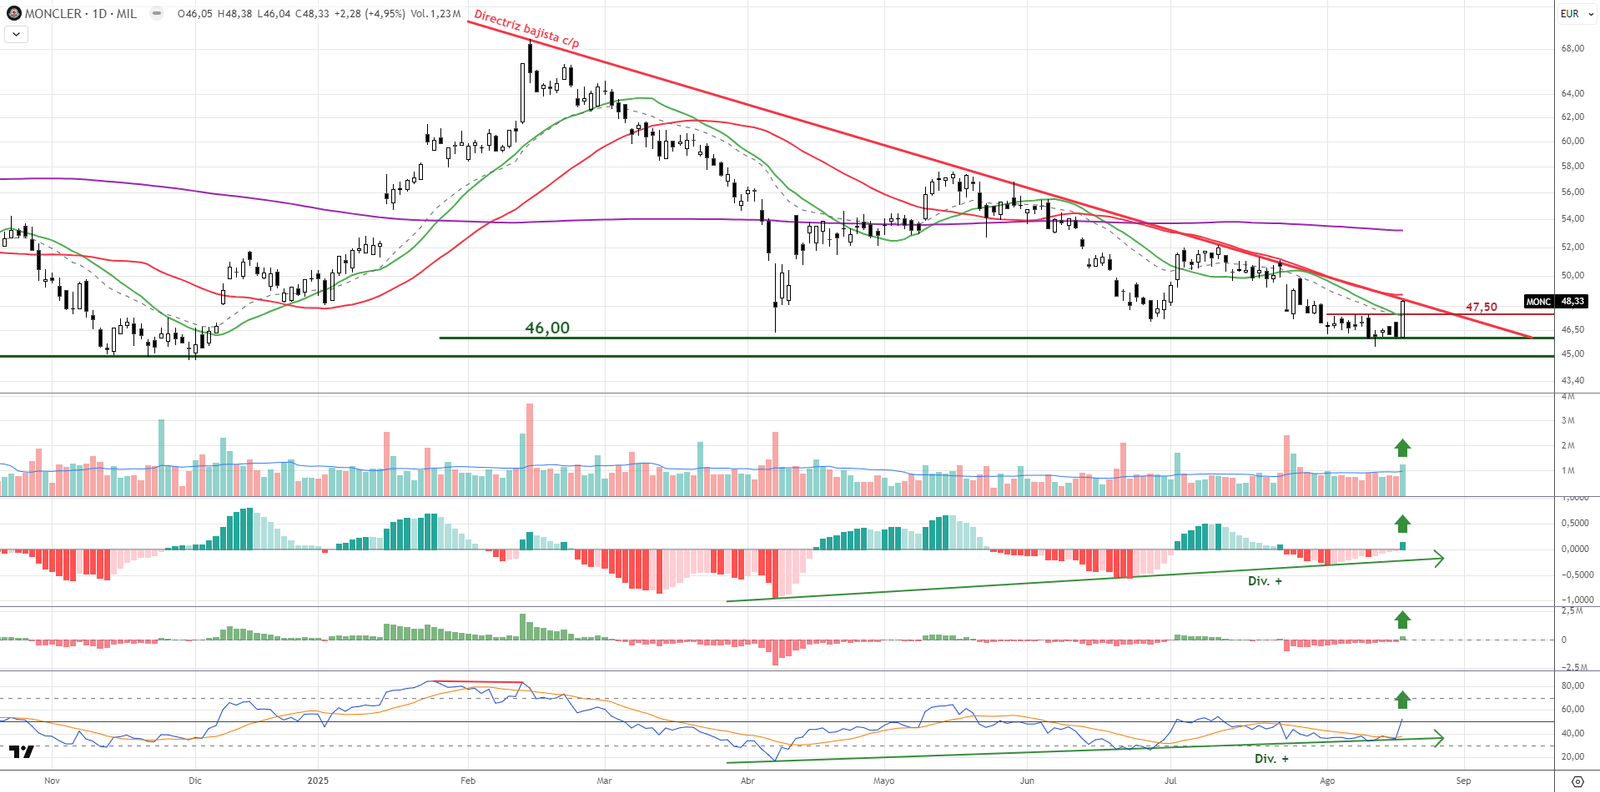Viewport: 1600px width, 792px height.
Task: Click the Moncler symbol logo icon
Action: click(14, 14)
